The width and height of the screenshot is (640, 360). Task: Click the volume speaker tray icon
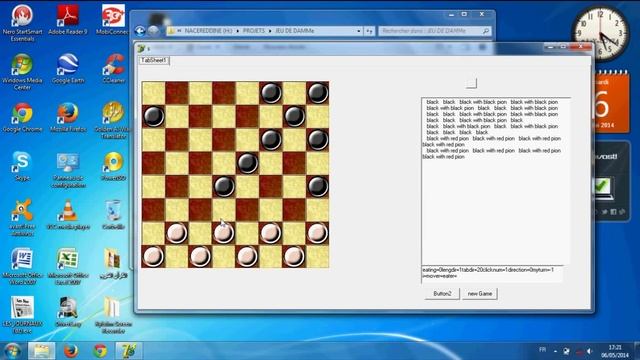tap(590, 351)
